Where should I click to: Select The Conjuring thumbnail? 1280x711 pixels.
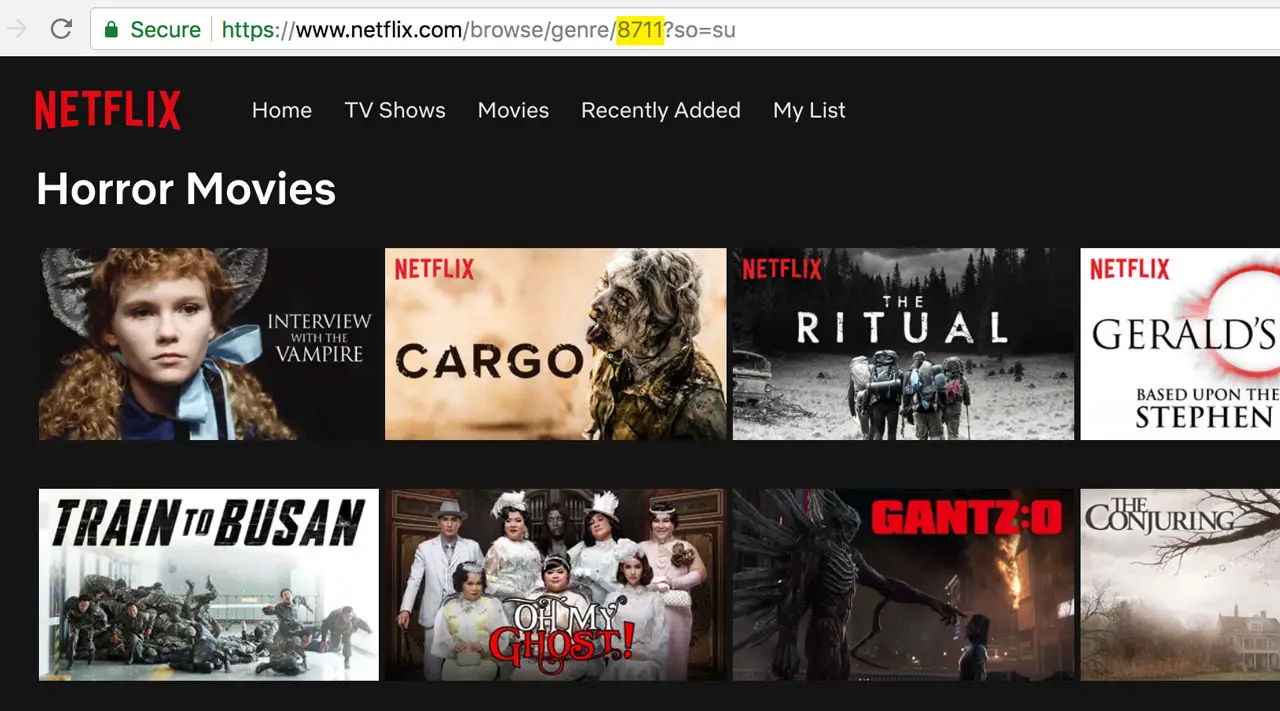(x=1180, y=585)
